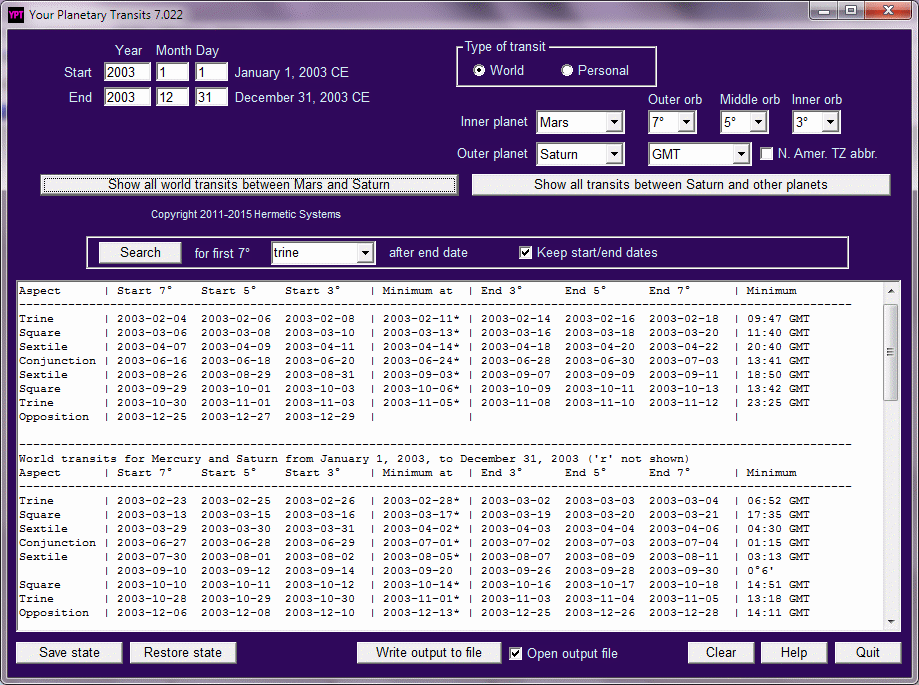Click the Start day input field
The height and width of the screenshot is (685, 919).
click(211, 72)
